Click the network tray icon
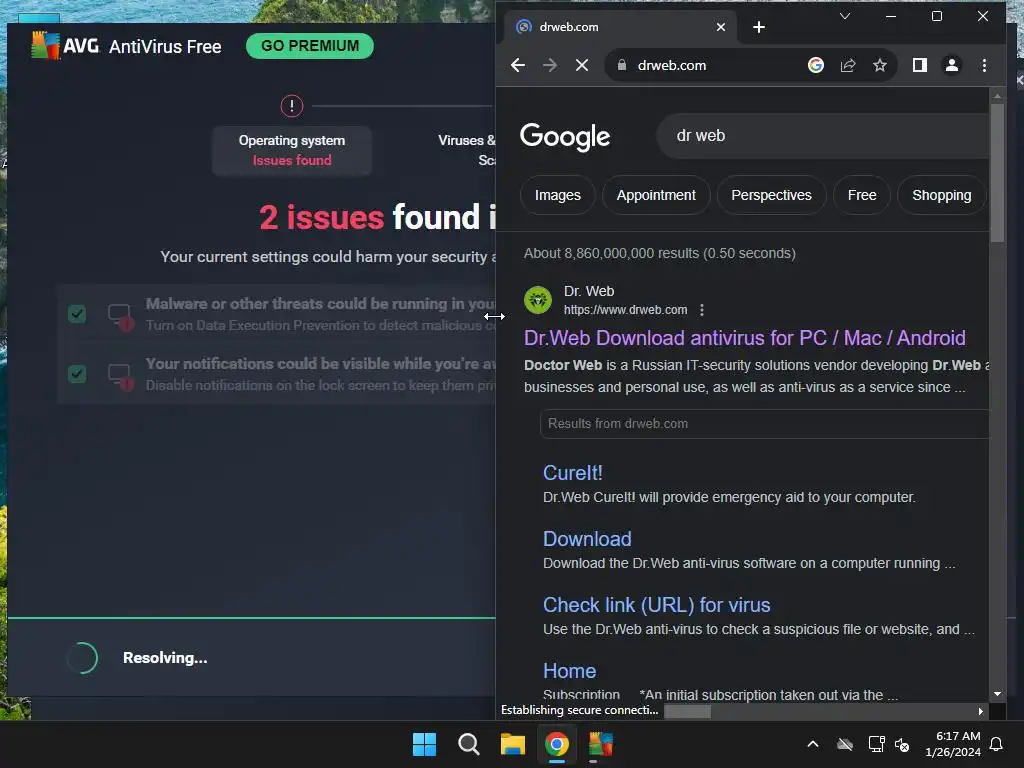 [876, 744]
